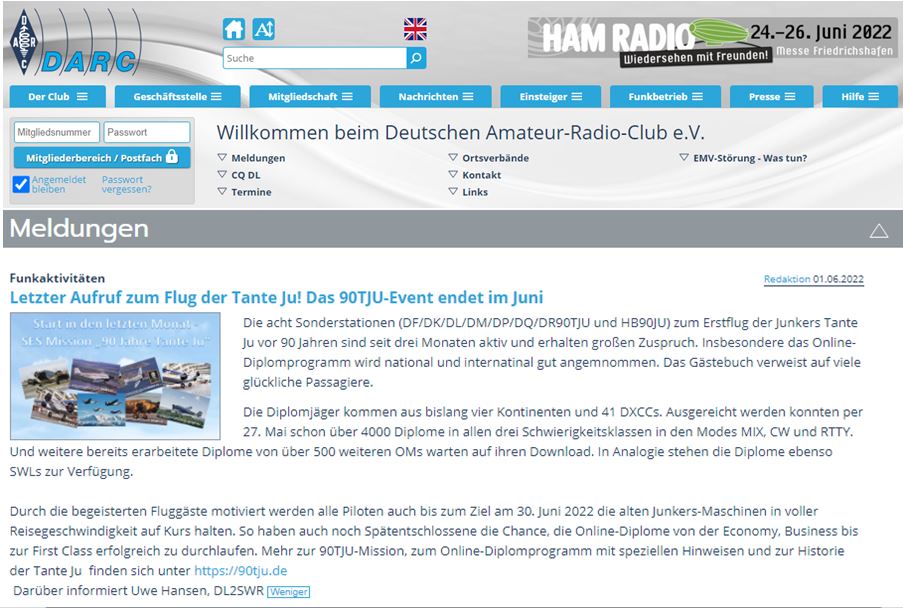
Task: Click the font size adjustment icon
Action: click(x=263, y=29)
